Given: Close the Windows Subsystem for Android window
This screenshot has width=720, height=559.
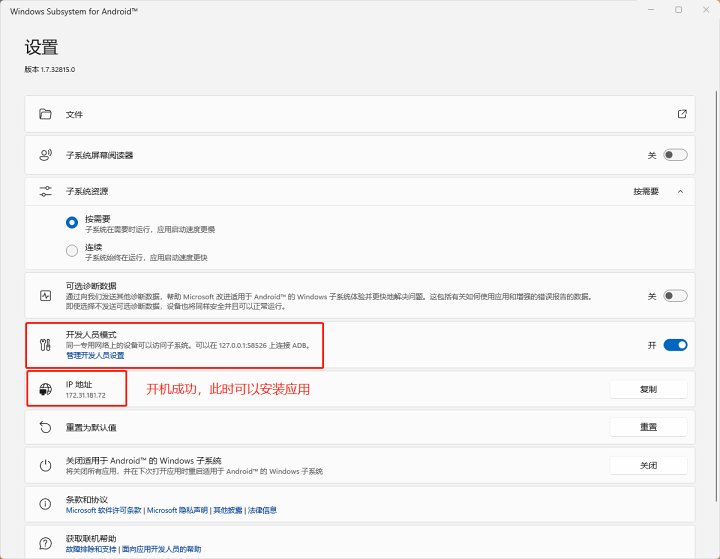Looking at the screenshot, I should [x=706, y=10].
